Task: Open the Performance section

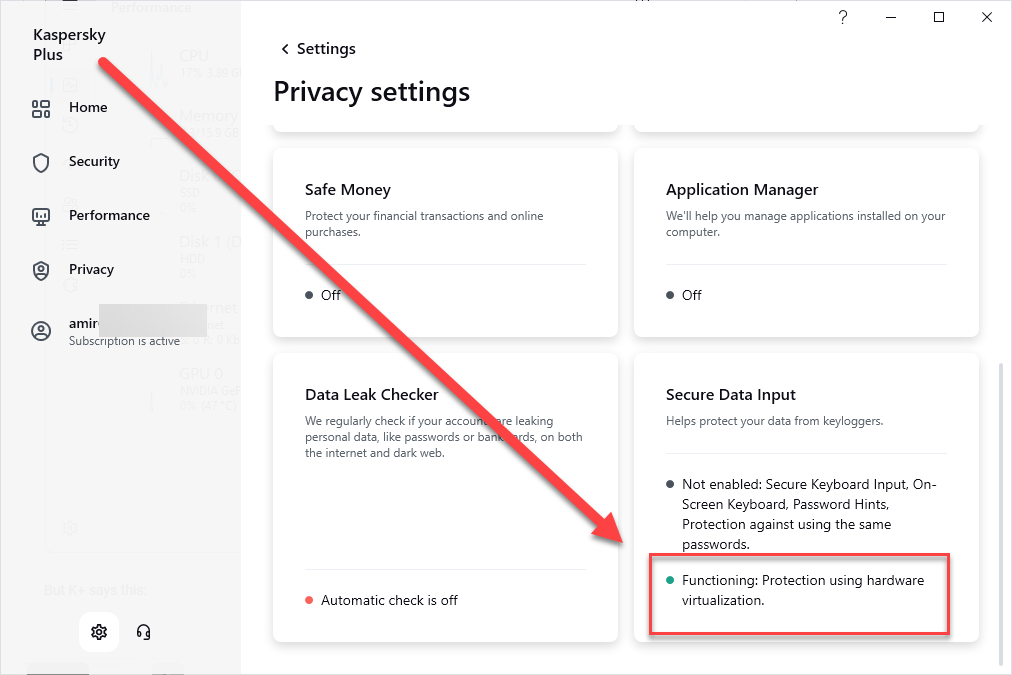Action: click(x=109, y=216)
